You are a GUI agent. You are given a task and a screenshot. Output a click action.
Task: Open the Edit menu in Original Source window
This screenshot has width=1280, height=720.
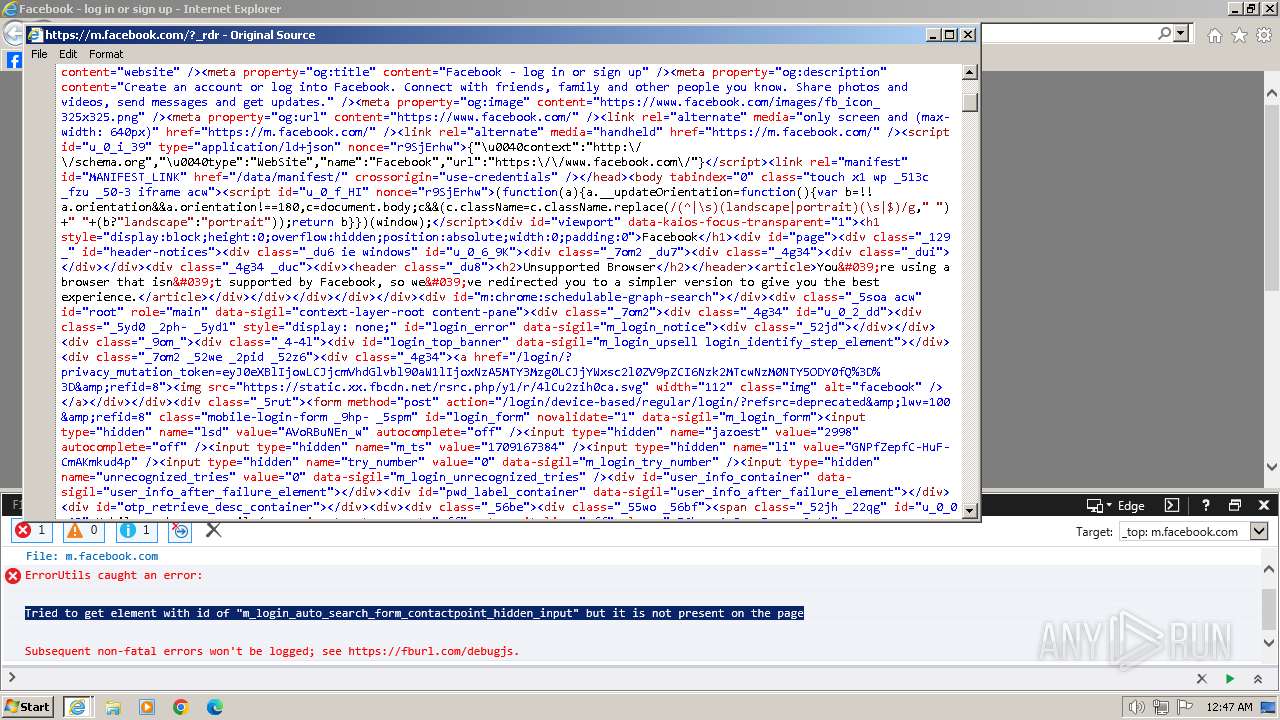tap(68, 54)
